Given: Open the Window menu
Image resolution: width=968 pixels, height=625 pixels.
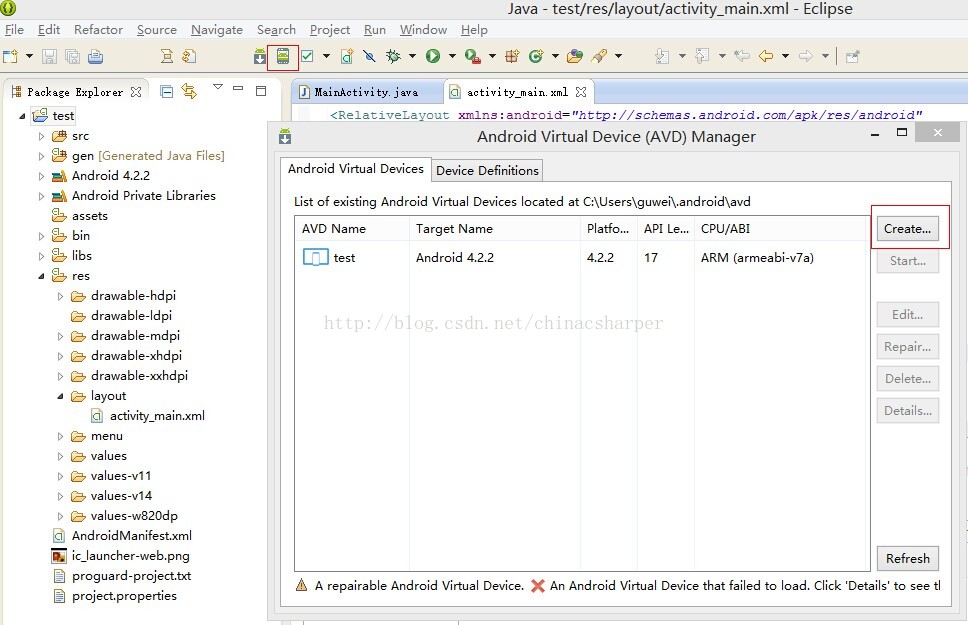Looking at the screenshot, I should click(423, 30).
